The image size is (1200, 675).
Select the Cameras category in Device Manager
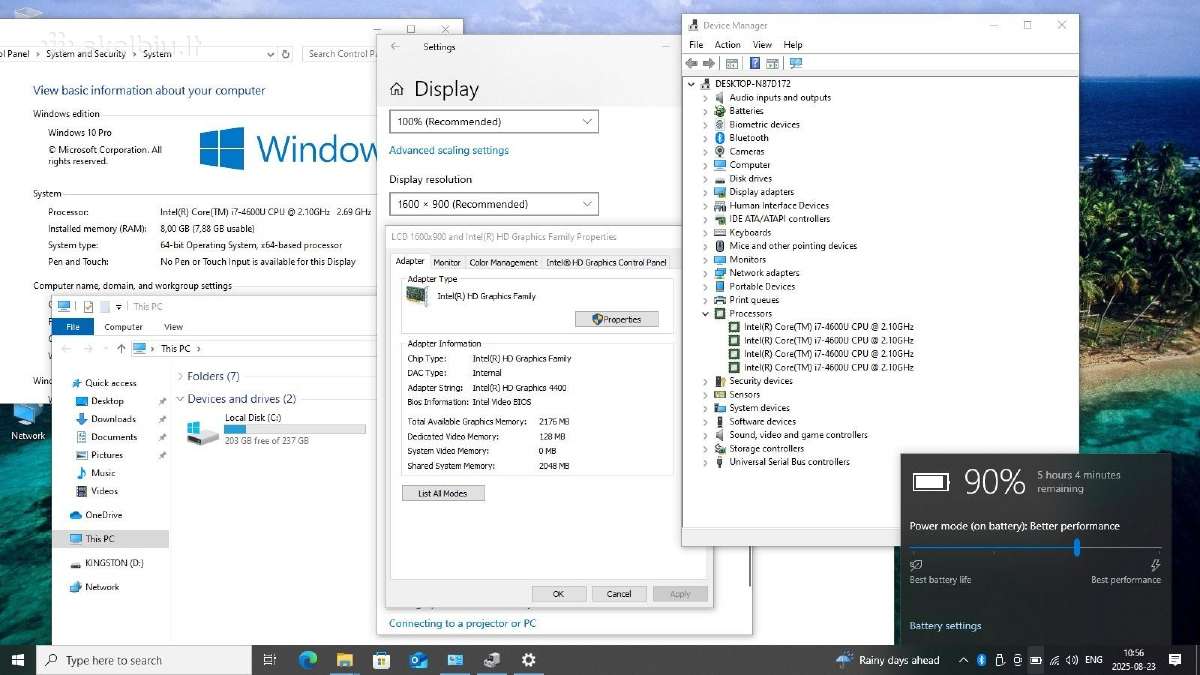click(747, 152)
